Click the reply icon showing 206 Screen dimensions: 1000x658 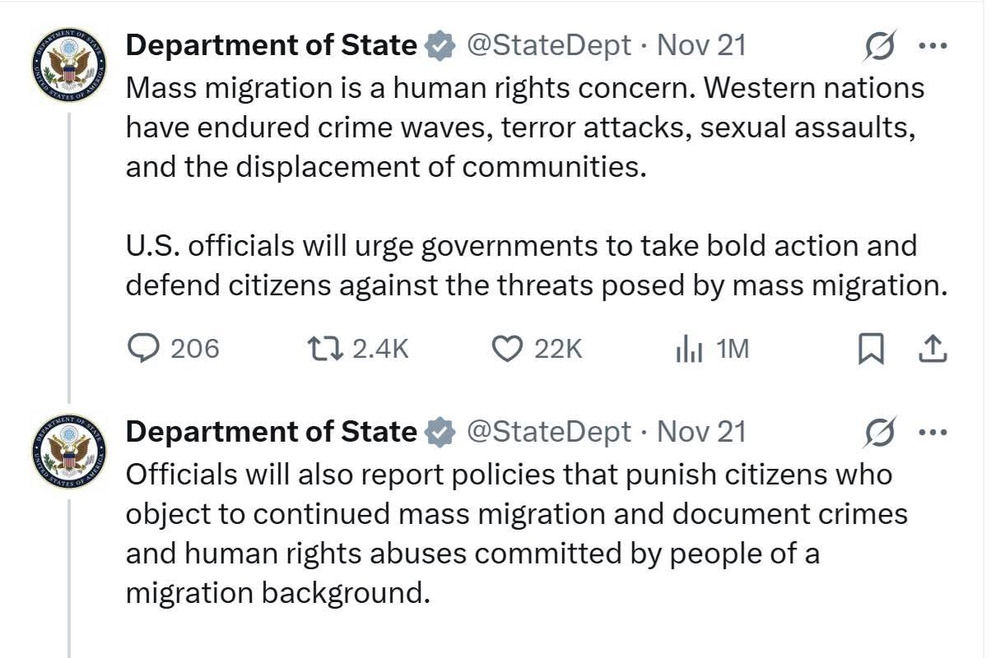tap(147, 348)
